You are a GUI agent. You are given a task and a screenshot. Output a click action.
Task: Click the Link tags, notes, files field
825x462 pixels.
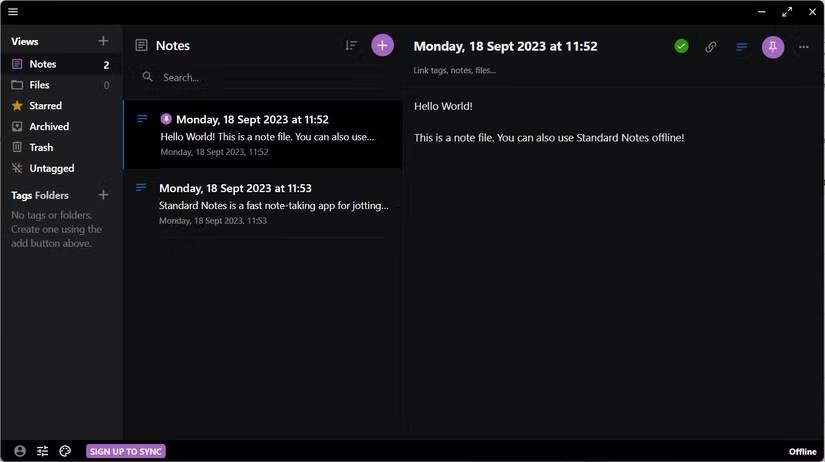455,71
